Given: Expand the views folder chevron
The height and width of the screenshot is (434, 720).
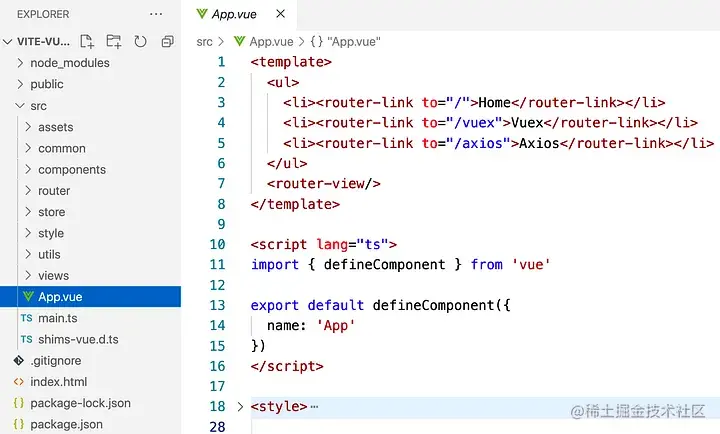Looking at the screenshot, I should pos(28,275).
